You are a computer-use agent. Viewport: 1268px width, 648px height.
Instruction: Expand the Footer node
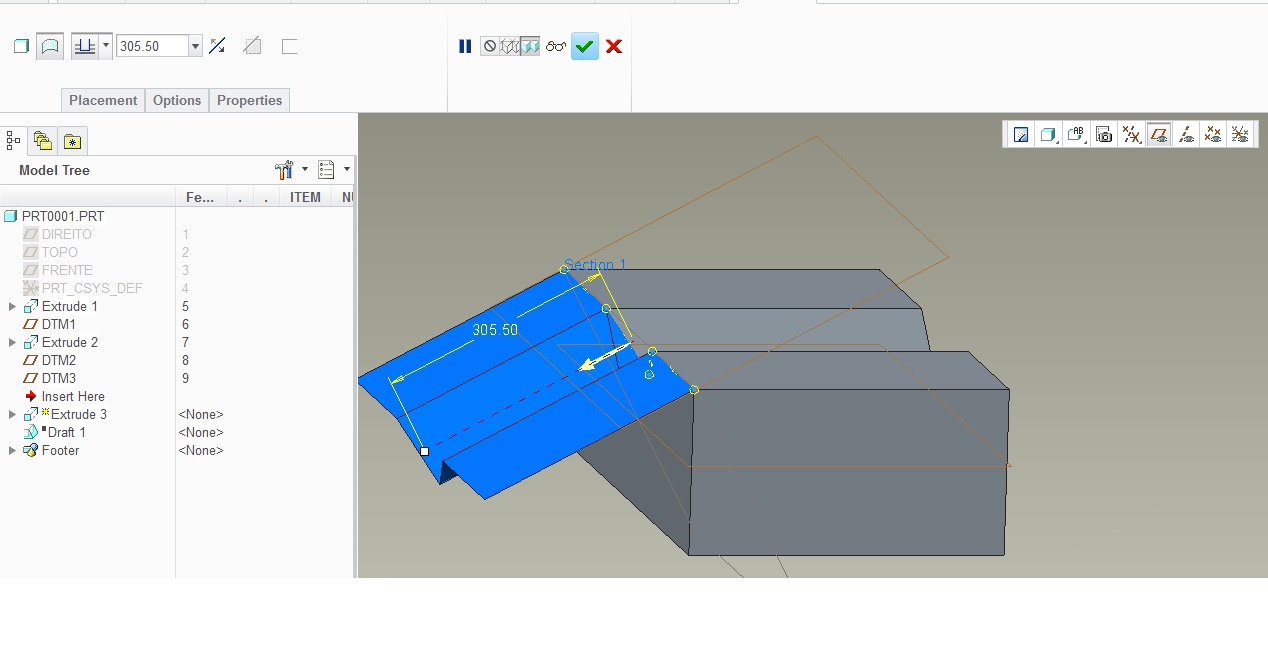12,450
